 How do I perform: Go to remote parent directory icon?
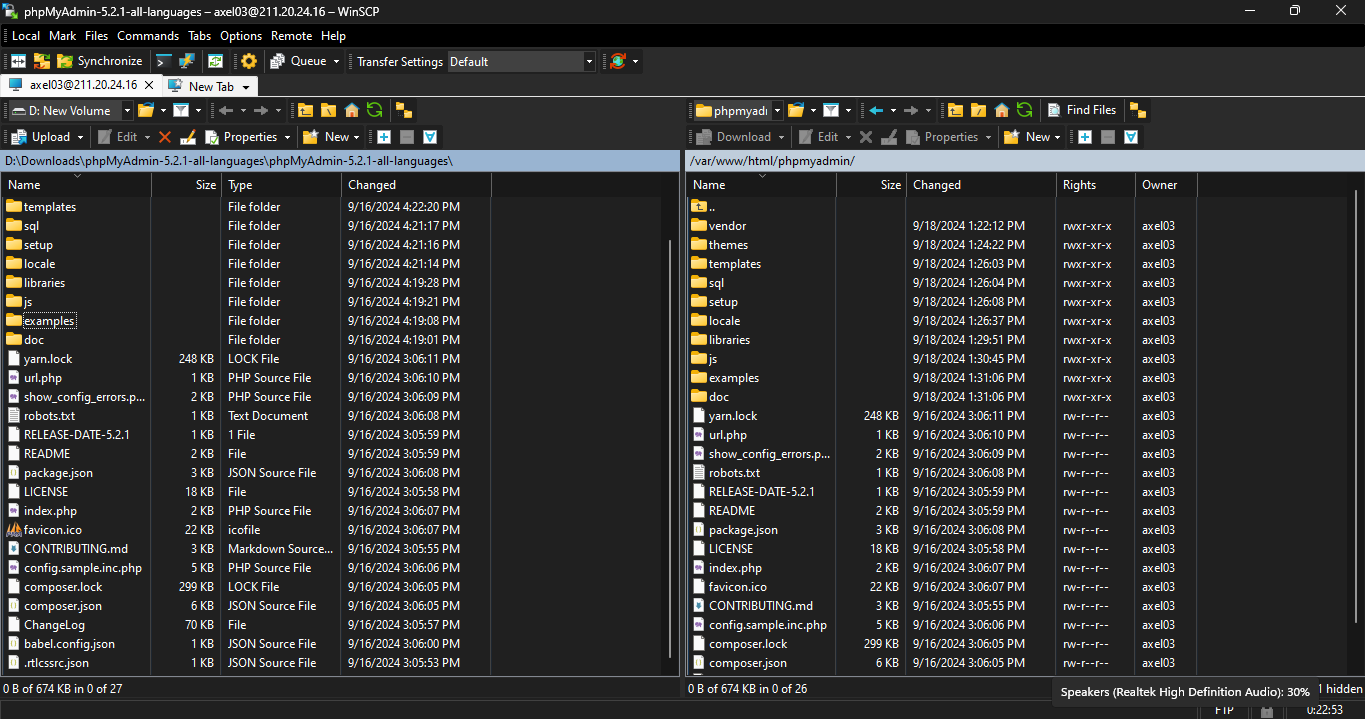[955, 110]
